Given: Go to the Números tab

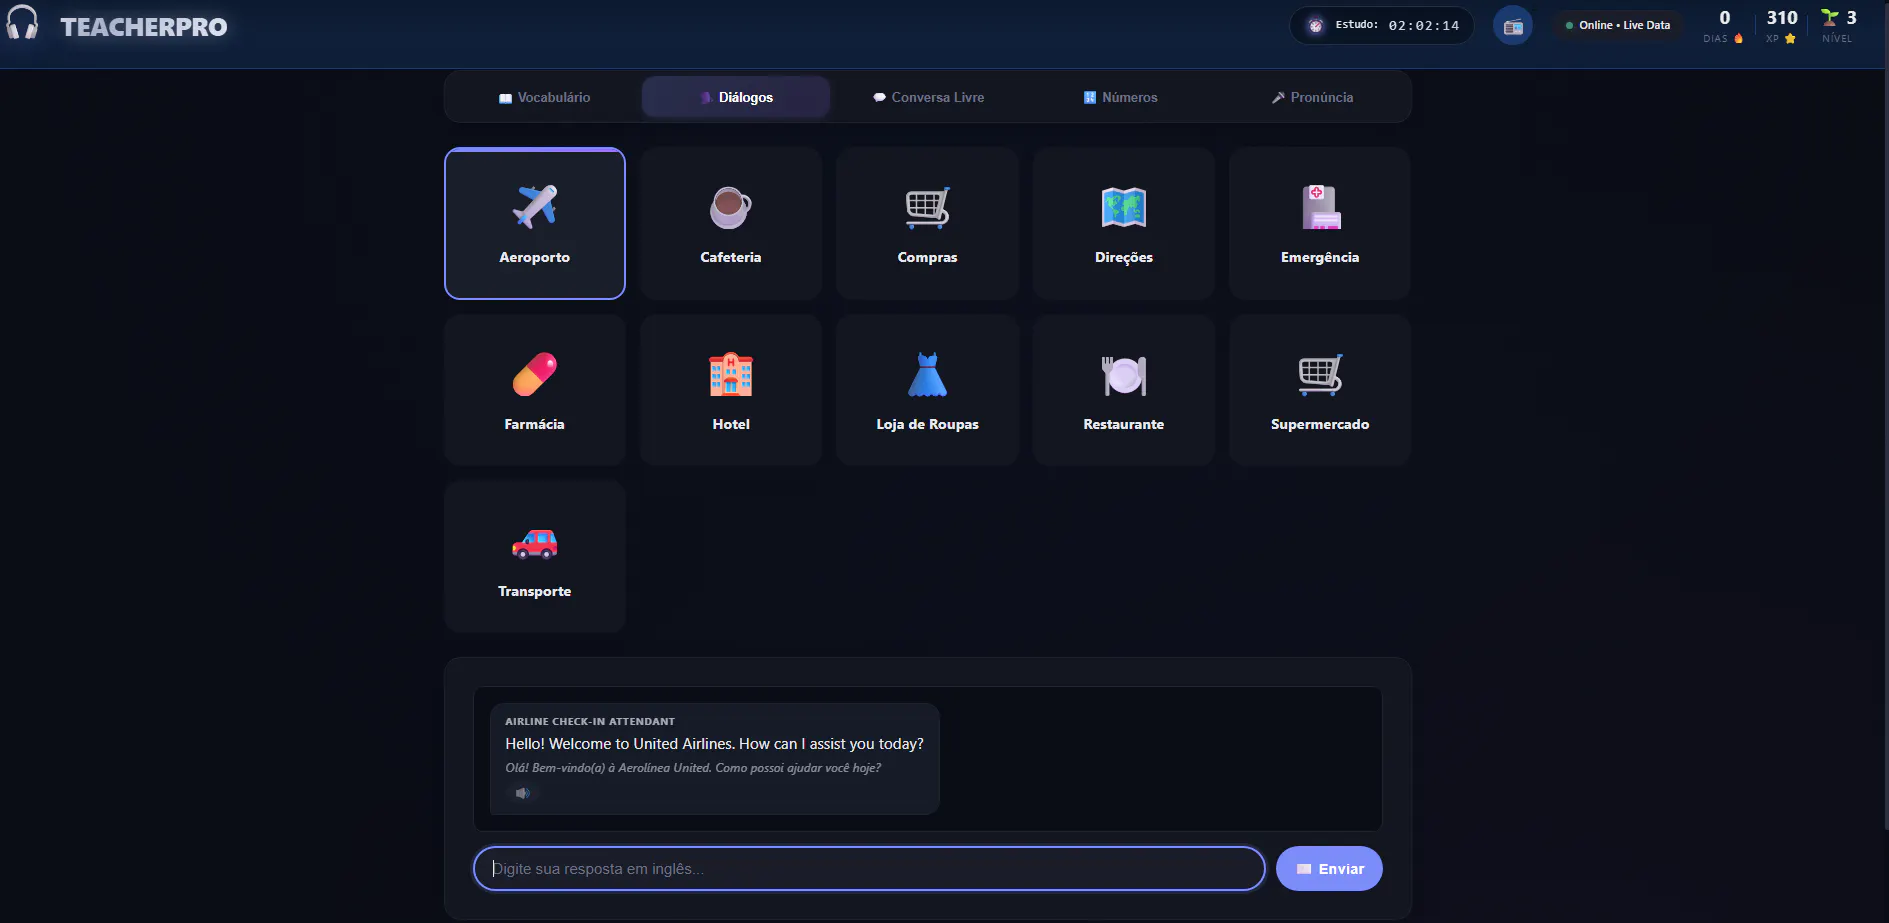Looking at the screenshot, I should (x=1121, y=97).
